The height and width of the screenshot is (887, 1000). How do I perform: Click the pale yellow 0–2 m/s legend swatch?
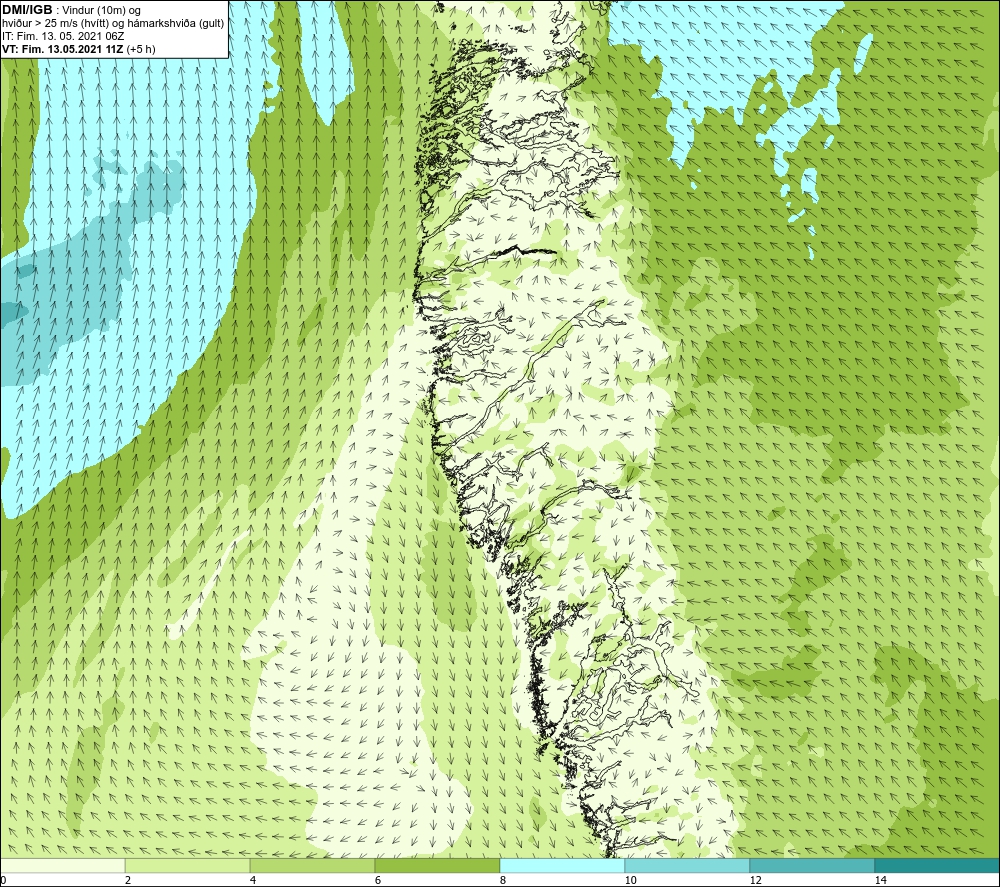coord(62,866)
